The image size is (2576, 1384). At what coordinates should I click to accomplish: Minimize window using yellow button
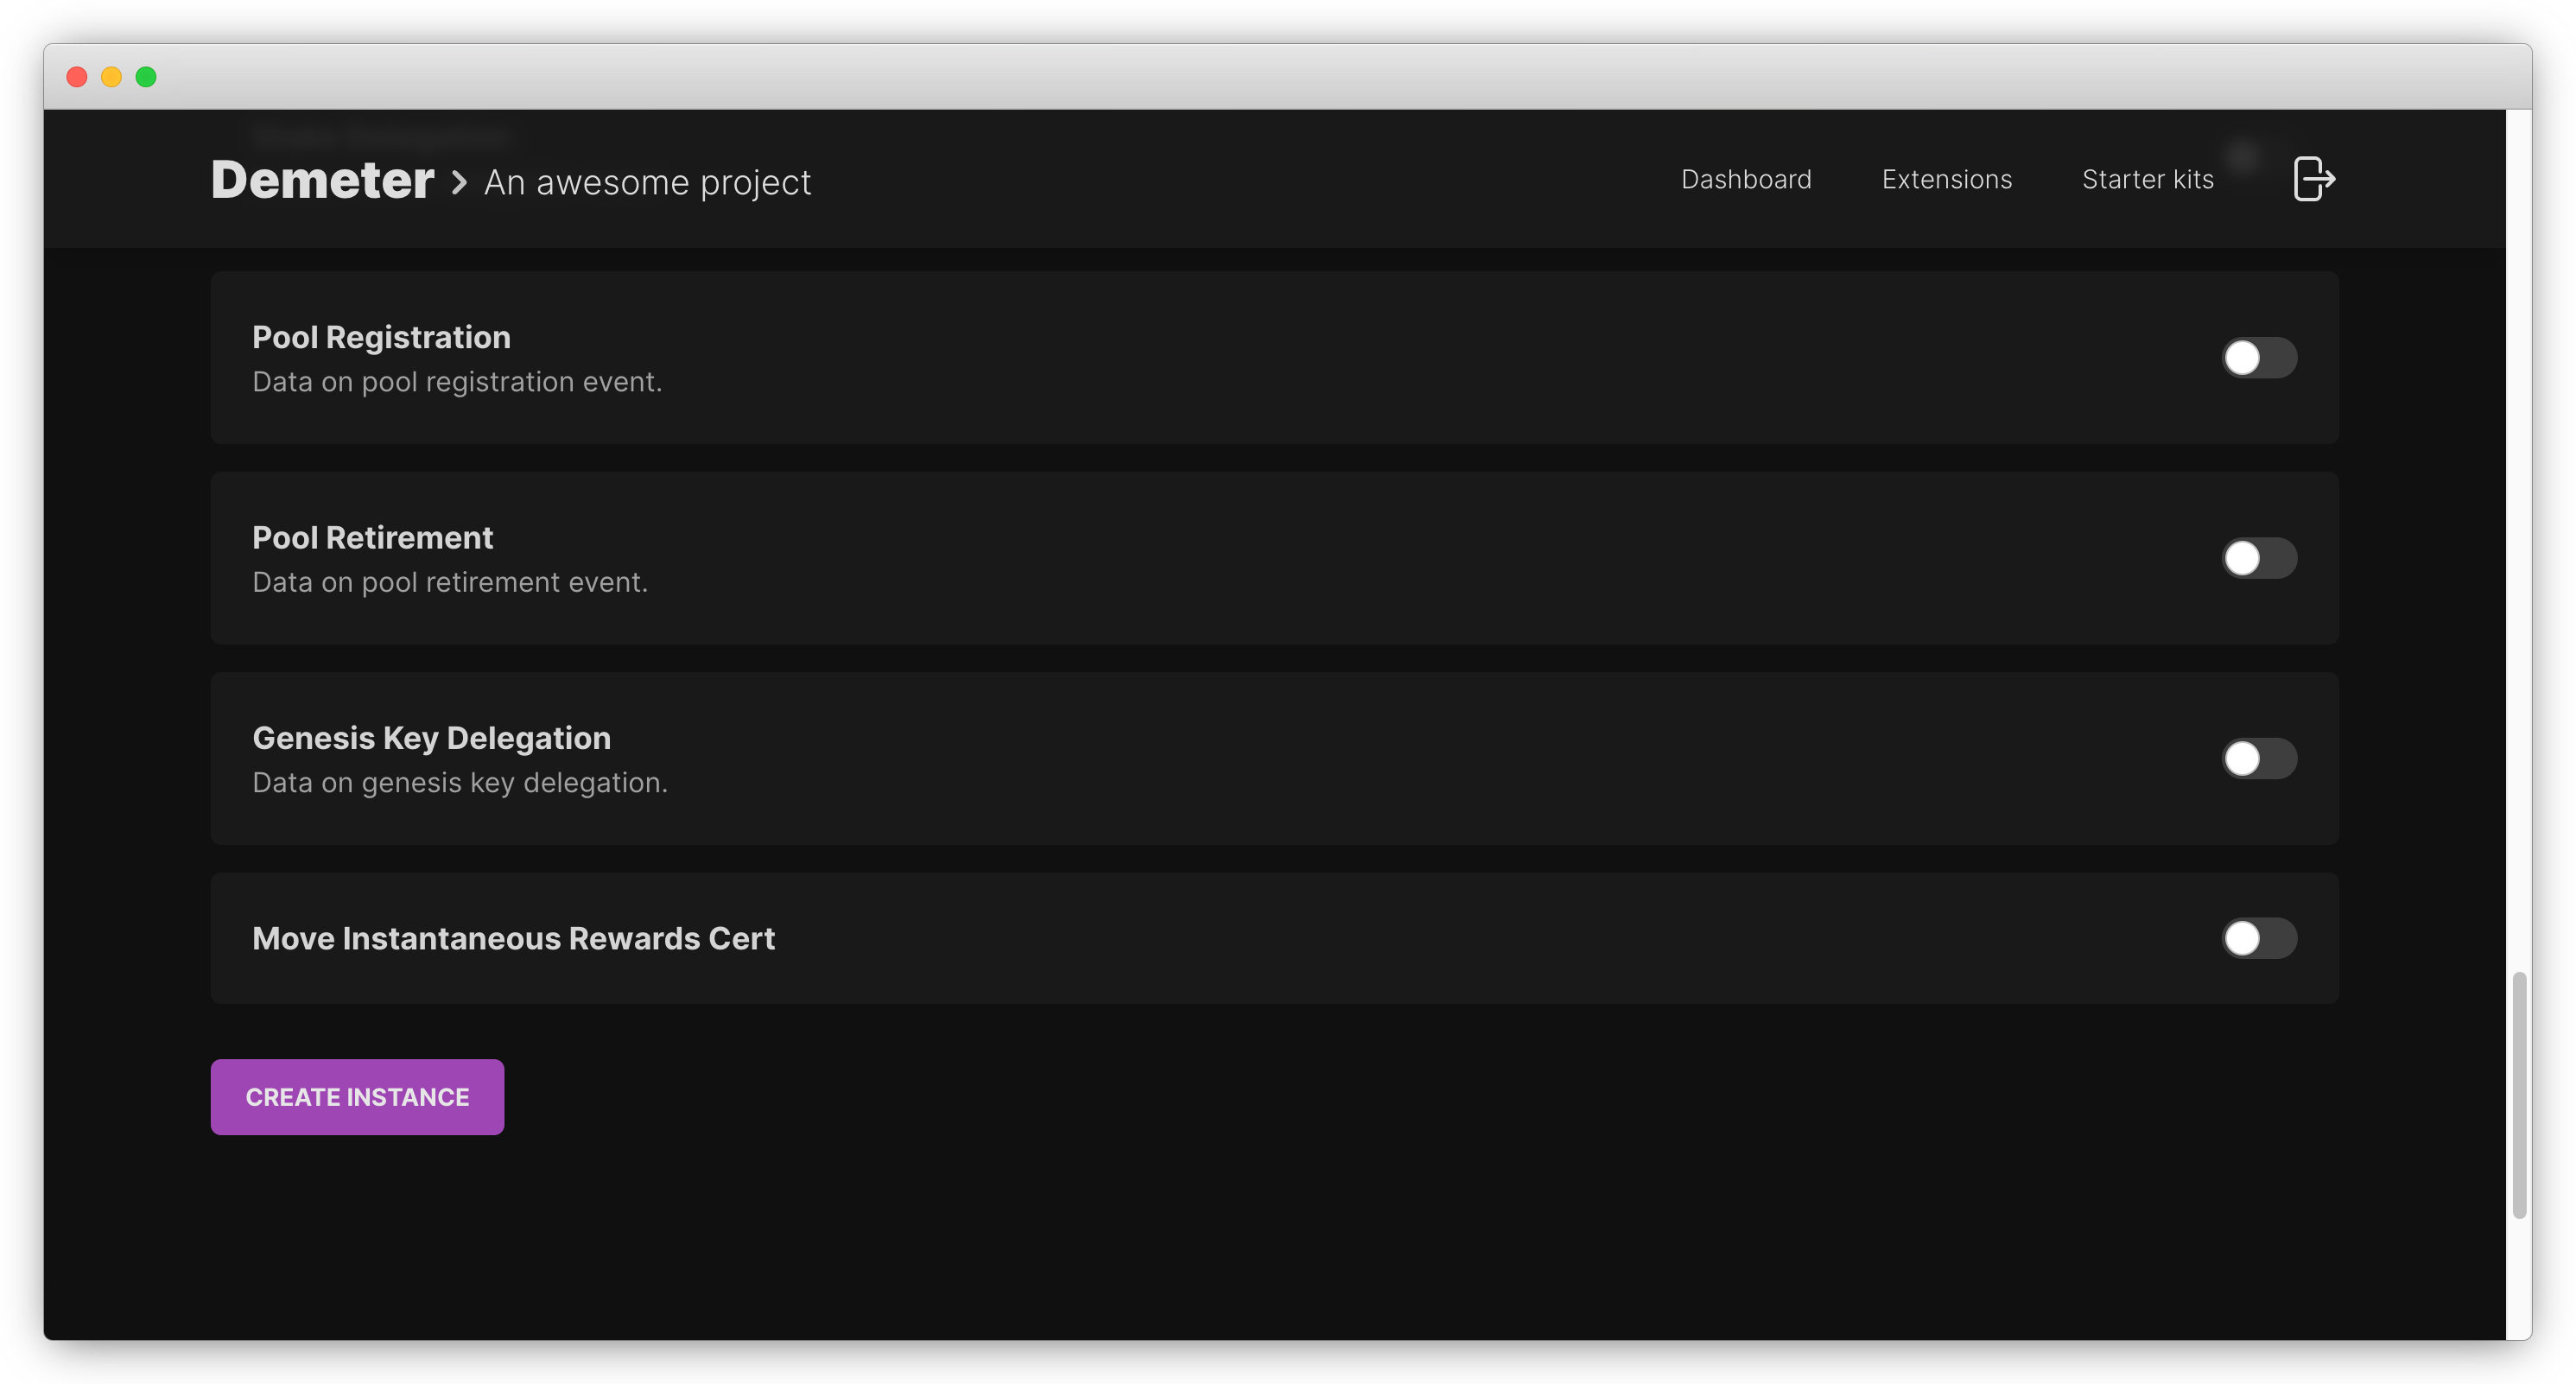(111, 77)
